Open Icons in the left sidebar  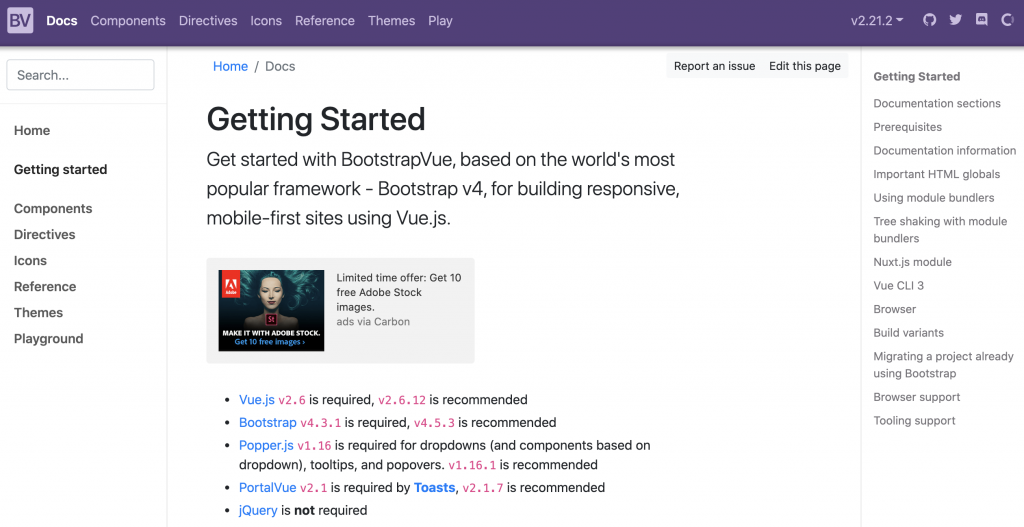point(30,261)
